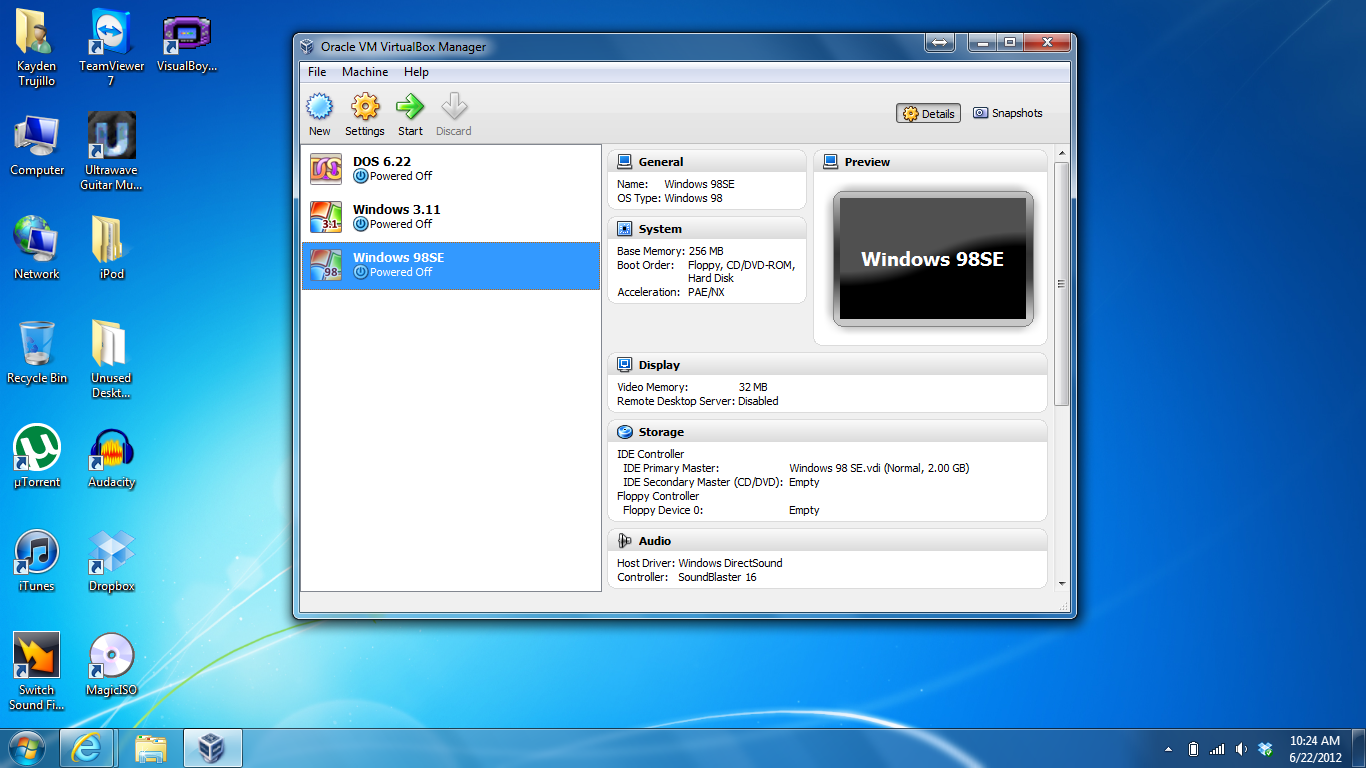Click the 'SoundBlaster 16' controller text
The width and height of the screenshot is (1366, 768).
[717, 577]
